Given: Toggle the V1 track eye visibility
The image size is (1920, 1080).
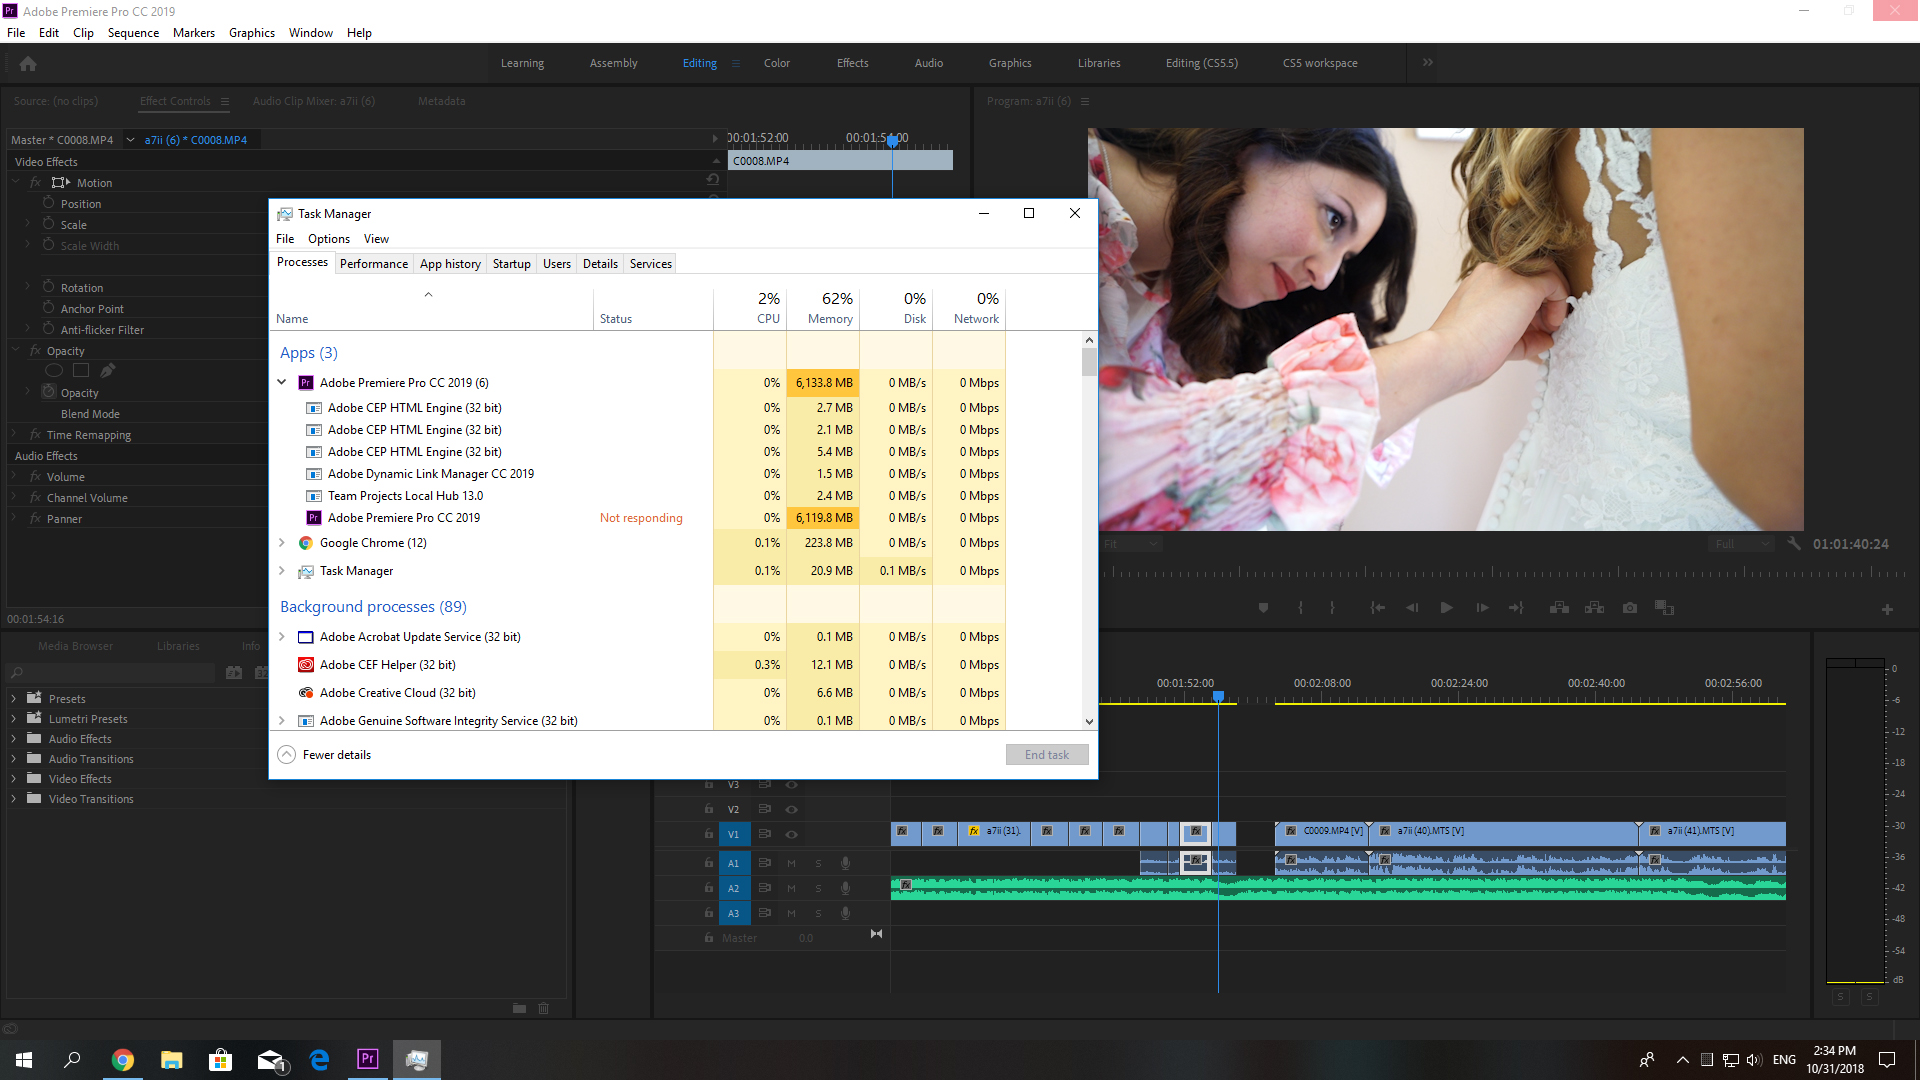Looking at the screenshot, I should coord(791,834).
